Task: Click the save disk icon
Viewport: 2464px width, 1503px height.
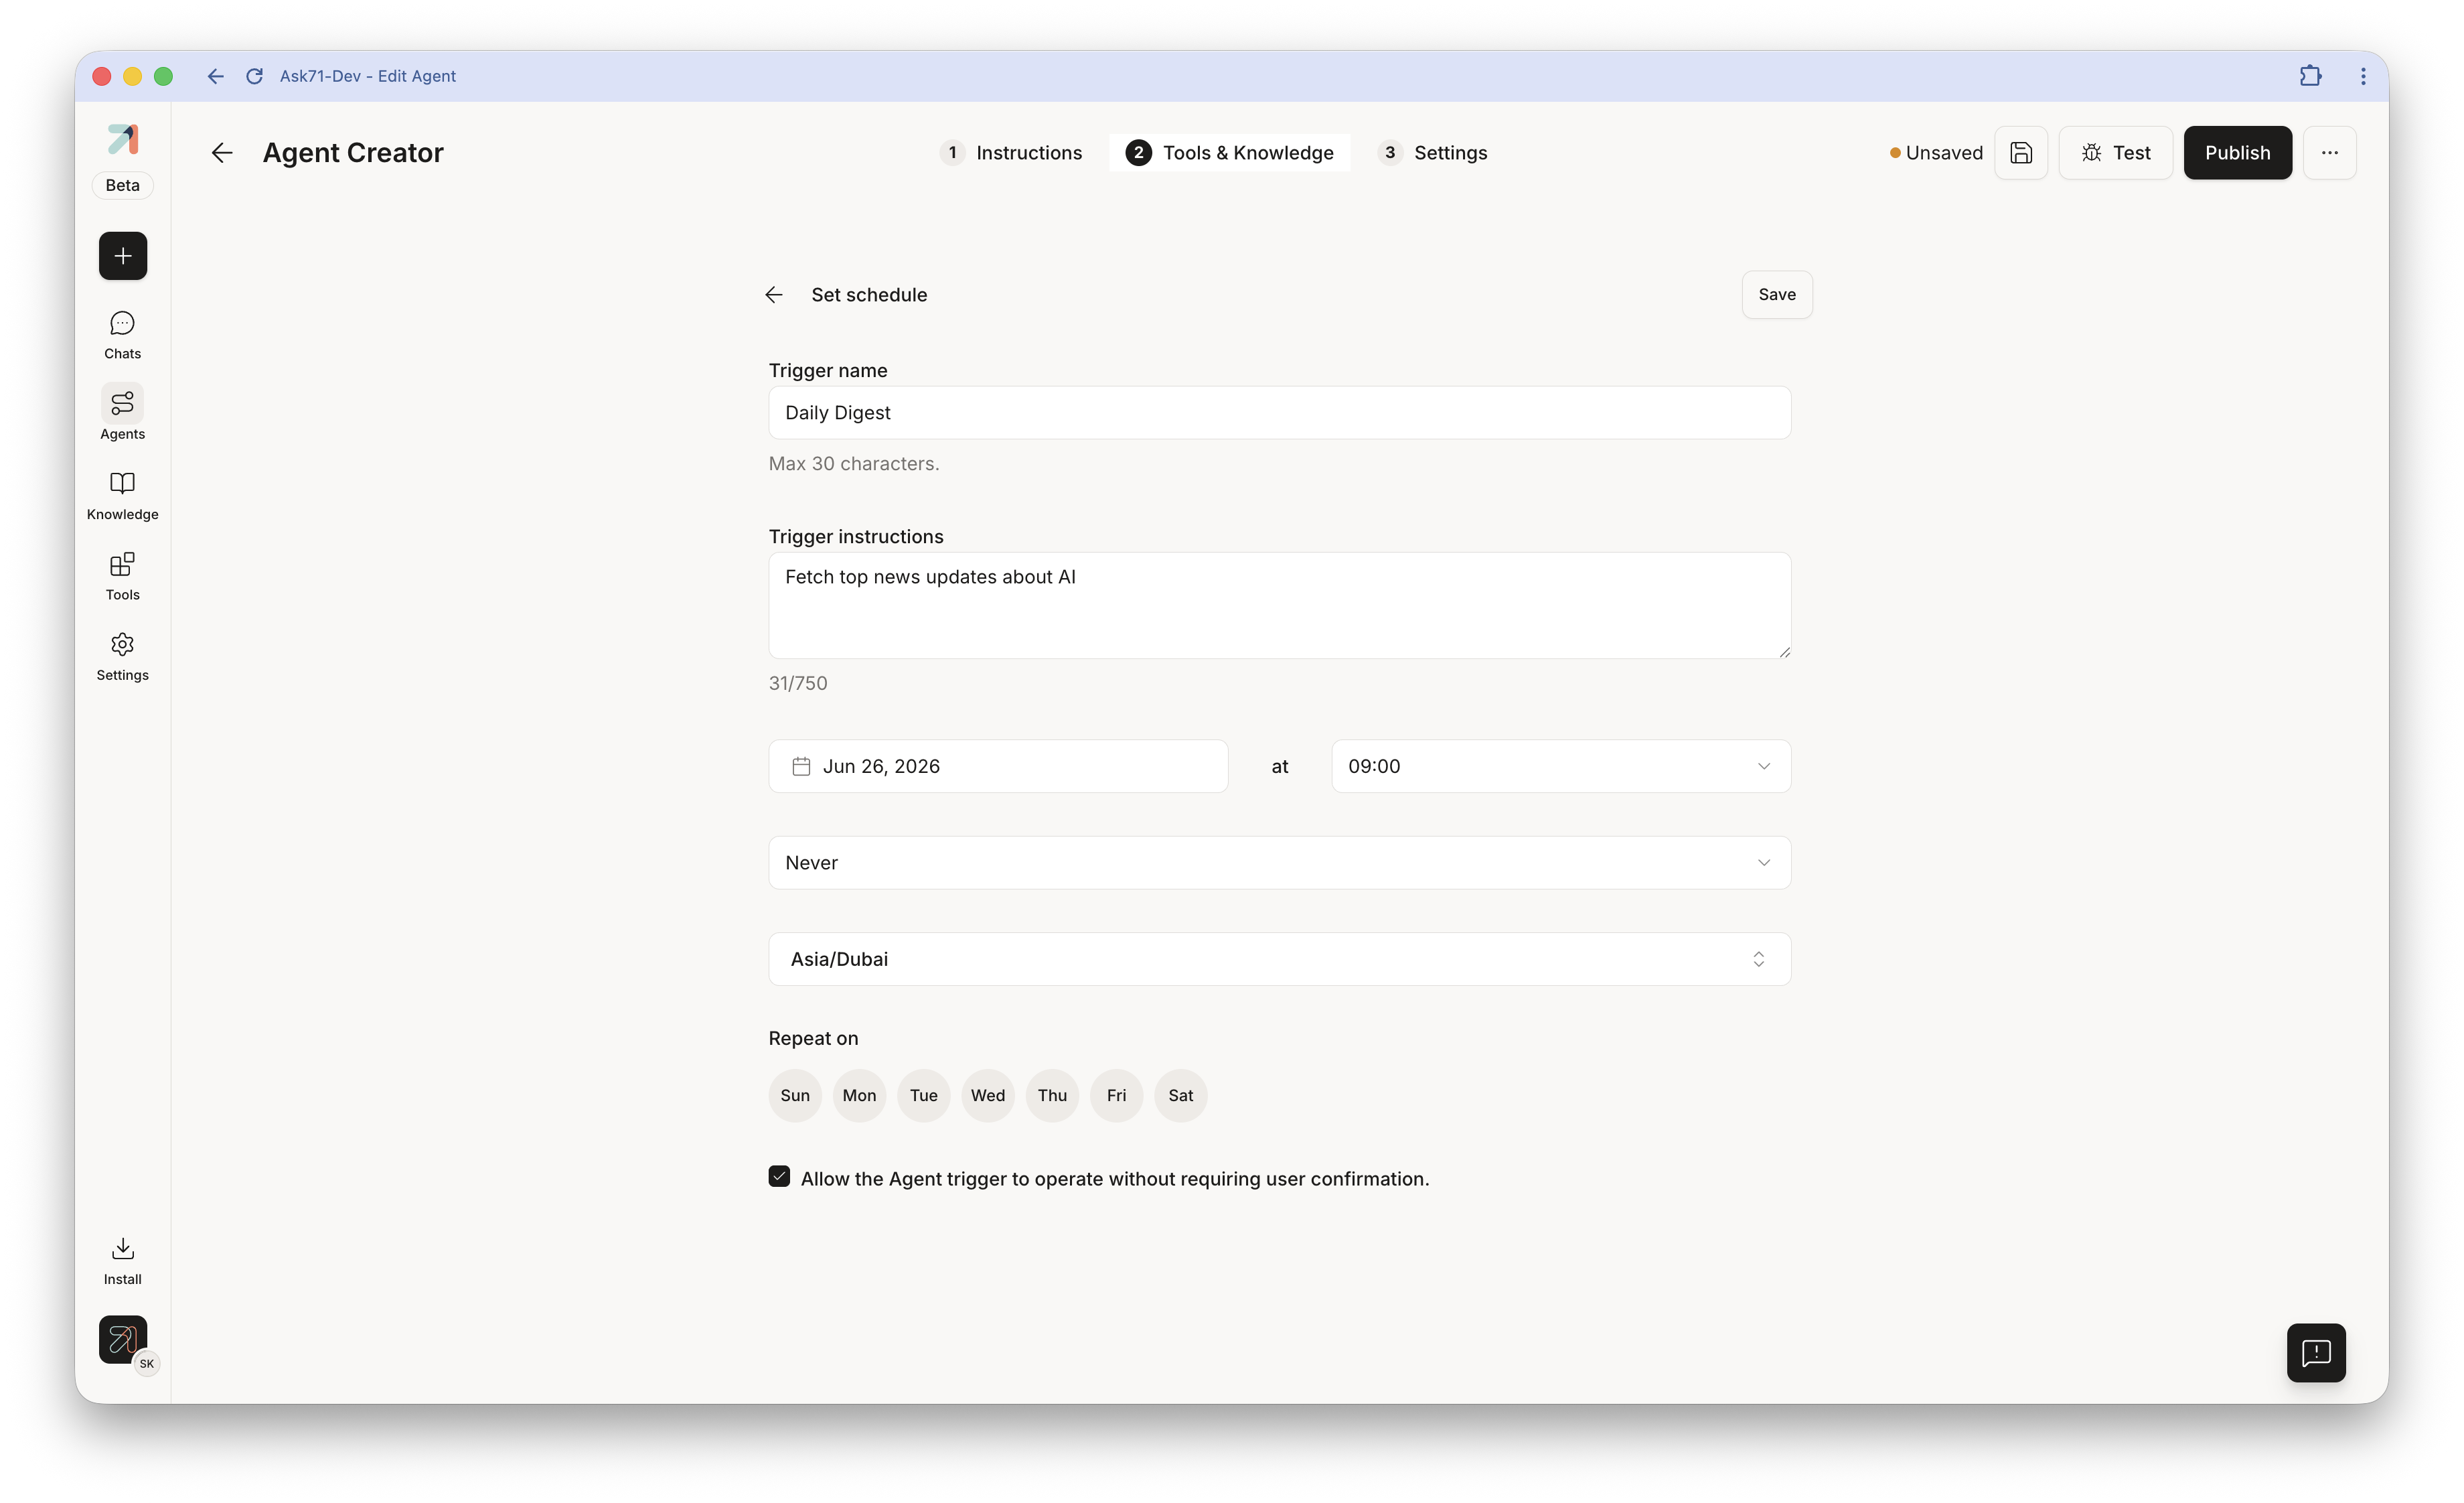Action: click(2021, 153)
